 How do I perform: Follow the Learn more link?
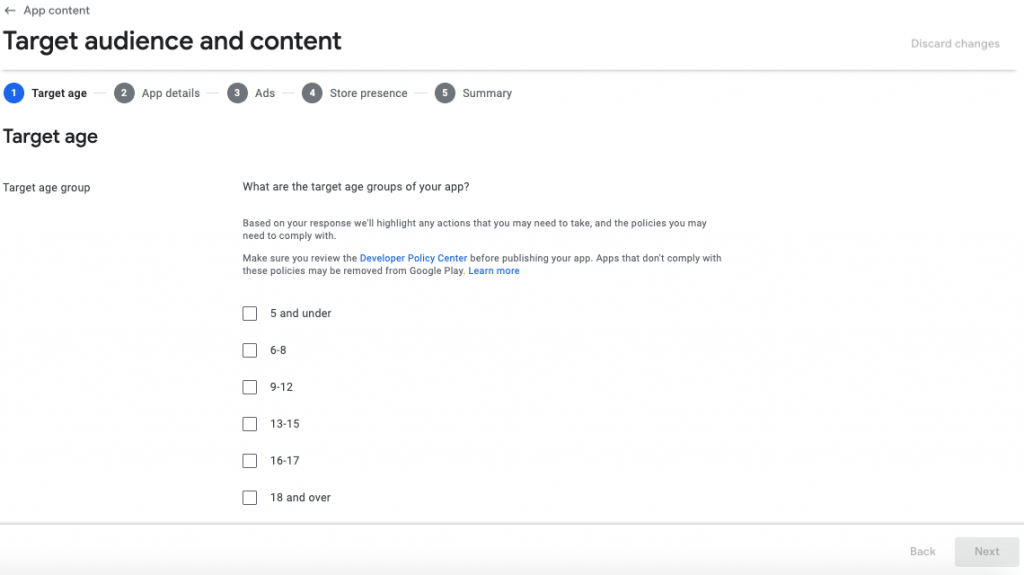(494, 271)
